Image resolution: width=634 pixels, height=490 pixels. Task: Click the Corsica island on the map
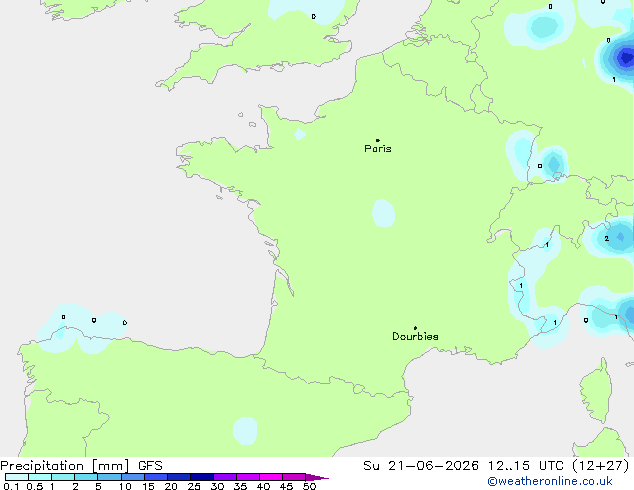pyautogui.click(x=596, y=390)
